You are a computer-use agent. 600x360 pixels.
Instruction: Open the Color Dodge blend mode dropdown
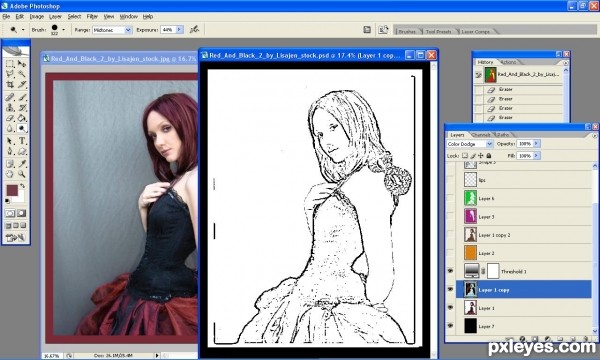pyautogui.click(x=489, y=144)
